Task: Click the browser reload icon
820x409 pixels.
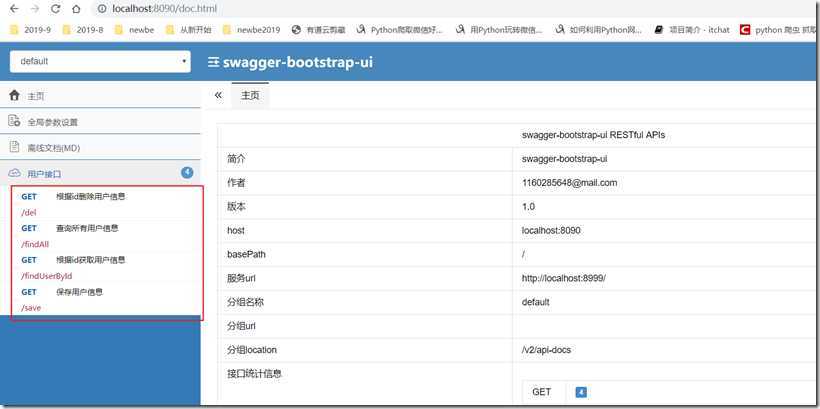Action: point(55,9)
